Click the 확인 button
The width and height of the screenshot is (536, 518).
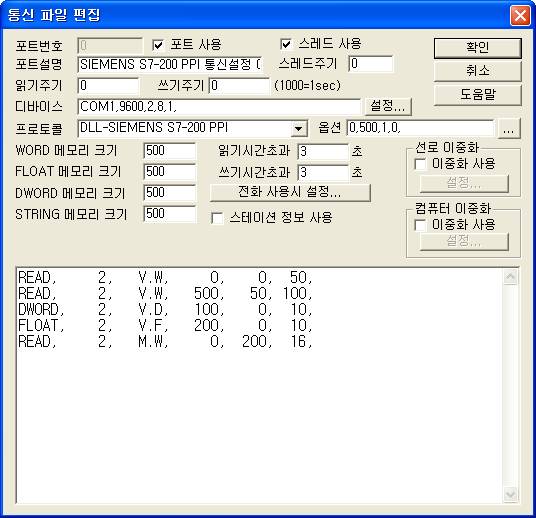click(478, 48)
